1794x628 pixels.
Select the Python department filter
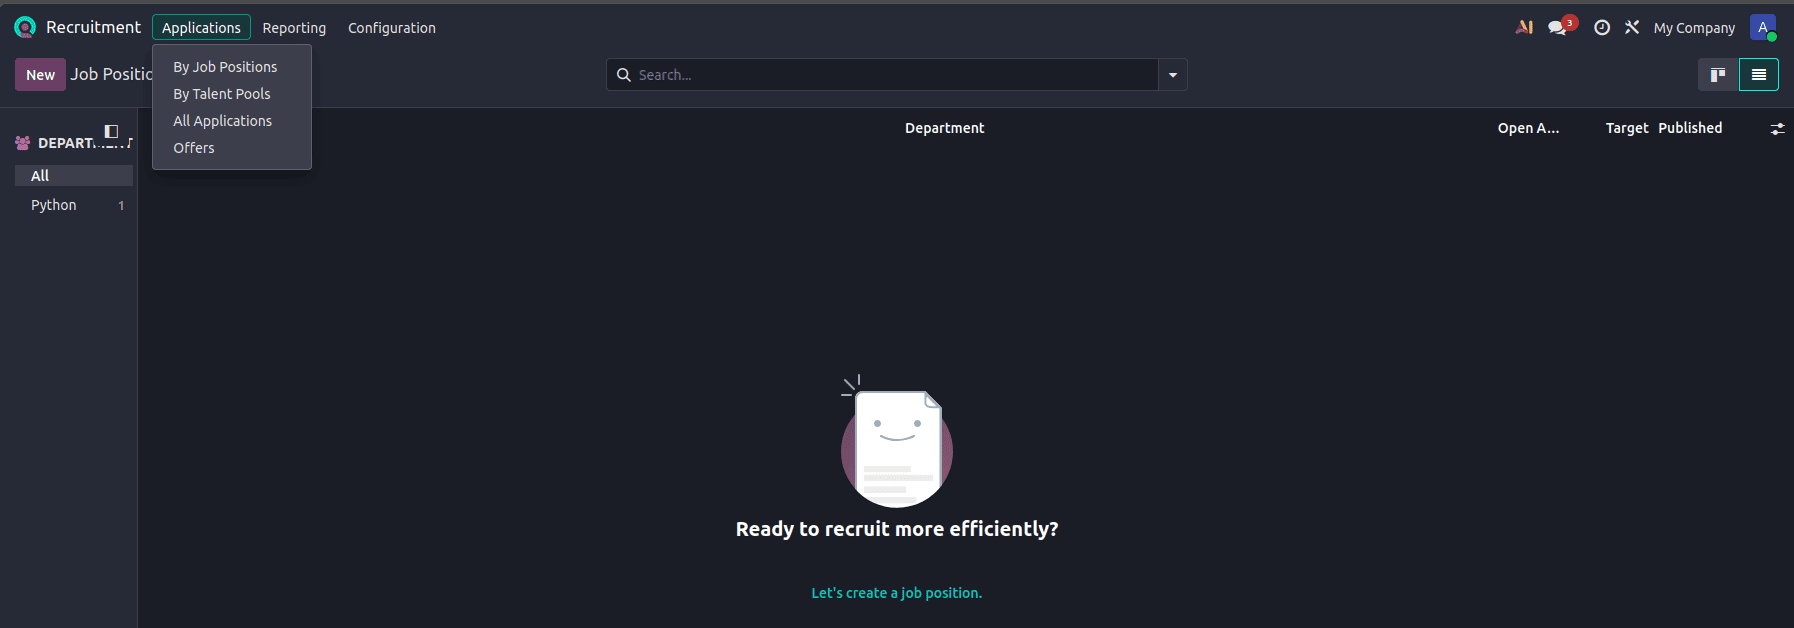(x=74, y=205)
